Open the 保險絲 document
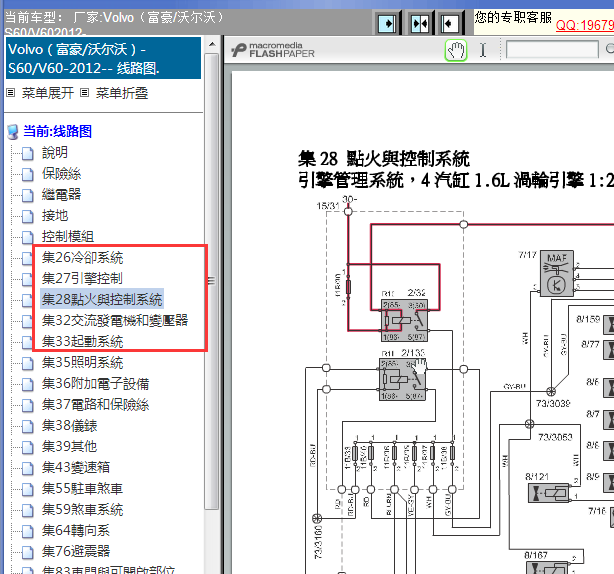This screenshot has height=574, width=614. [61, 174]
